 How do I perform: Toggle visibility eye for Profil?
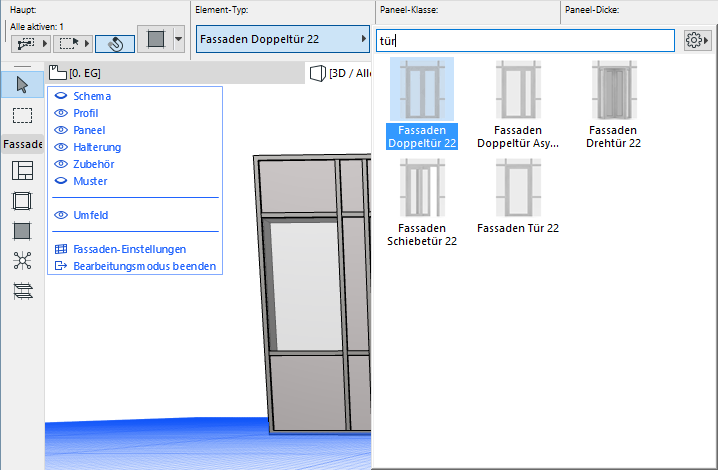coord(60,113)
